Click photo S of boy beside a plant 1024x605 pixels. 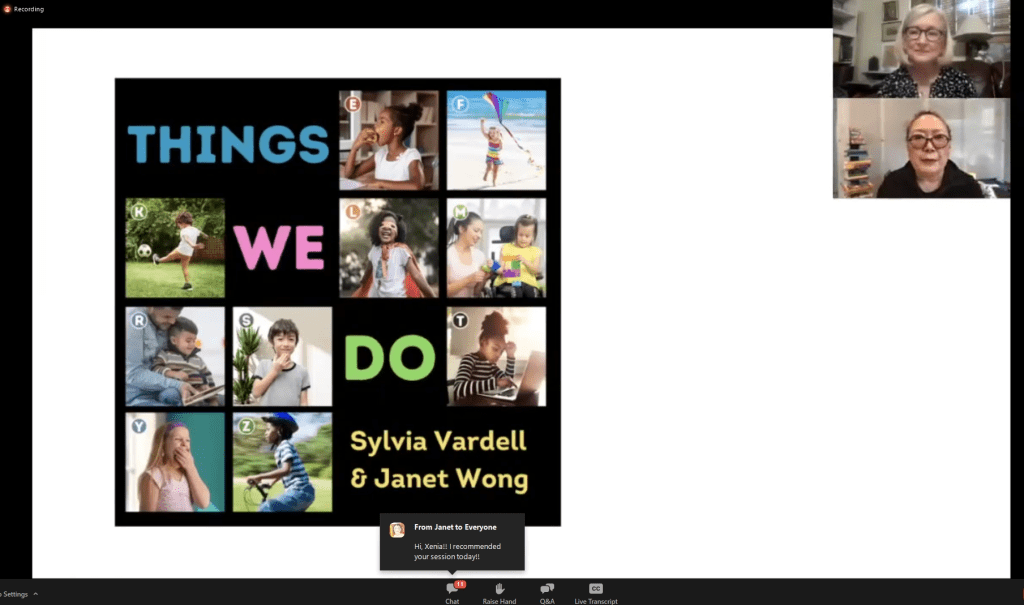282,357
